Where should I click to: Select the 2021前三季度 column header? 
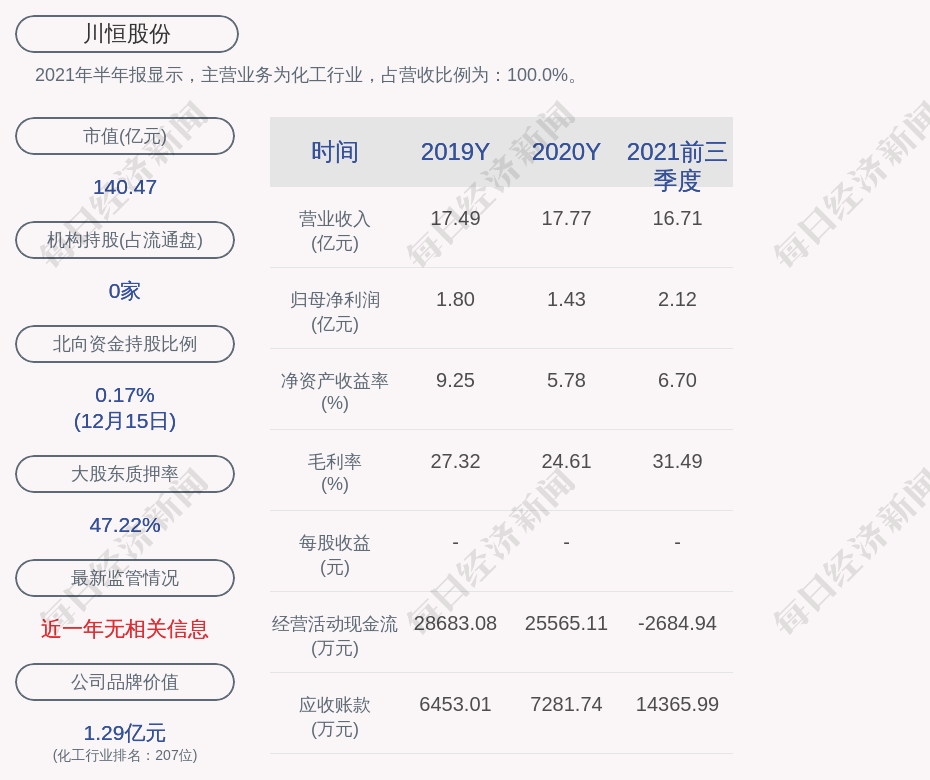coord(677,166)
